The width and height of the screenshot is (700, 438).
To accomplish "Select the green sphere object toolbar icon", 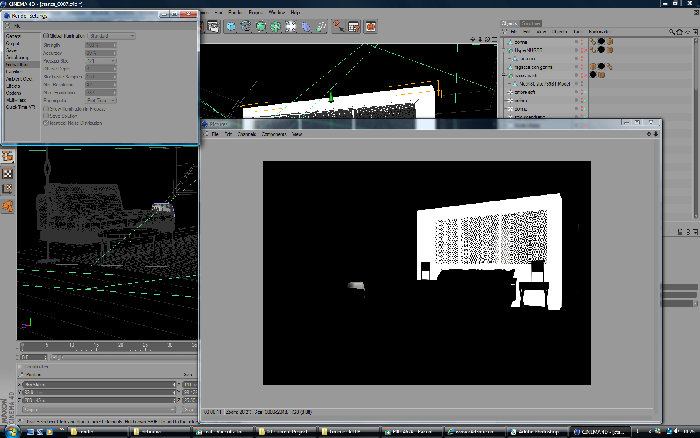I will tap(261, 27).
